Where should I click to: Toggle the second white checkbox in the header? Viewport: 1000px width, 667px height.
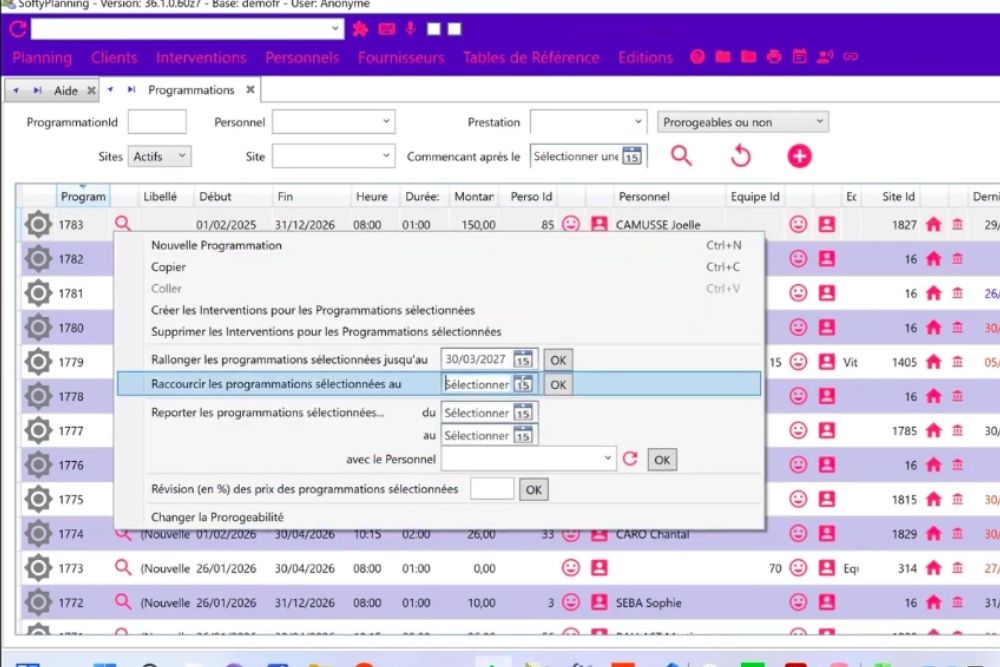coord(453,29)
